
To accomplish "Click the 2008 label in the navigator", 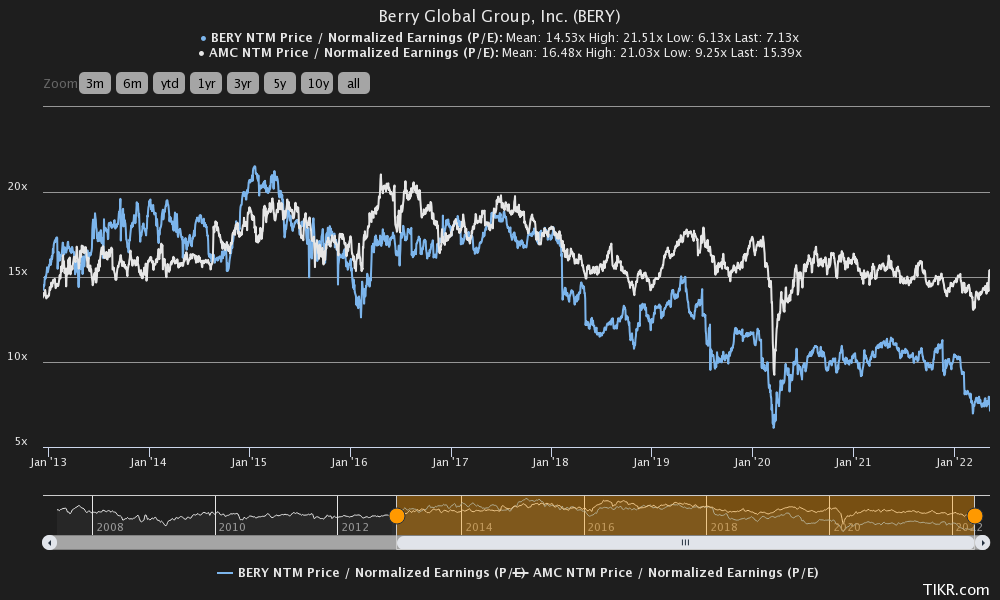I will tap(110, 527).
